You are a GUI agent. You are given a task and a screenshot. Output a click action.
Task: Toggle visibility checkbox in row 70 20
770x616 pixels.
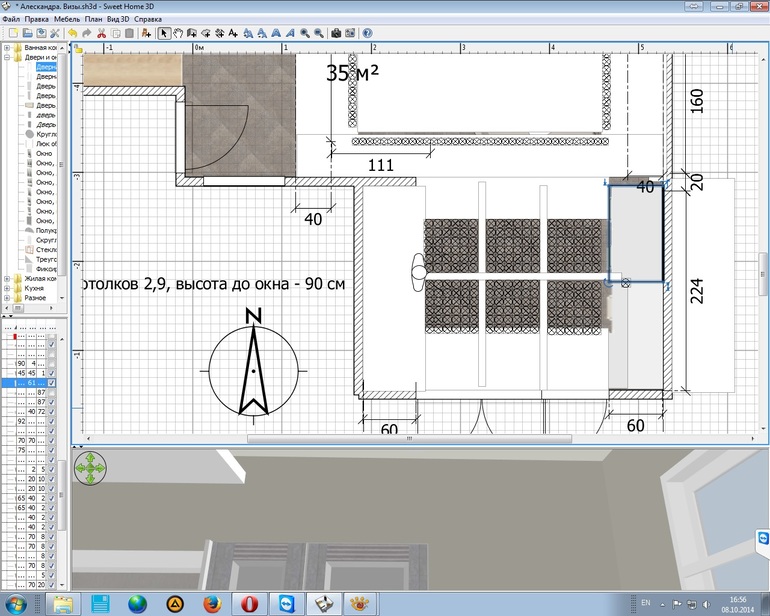[x=52, y=585]
